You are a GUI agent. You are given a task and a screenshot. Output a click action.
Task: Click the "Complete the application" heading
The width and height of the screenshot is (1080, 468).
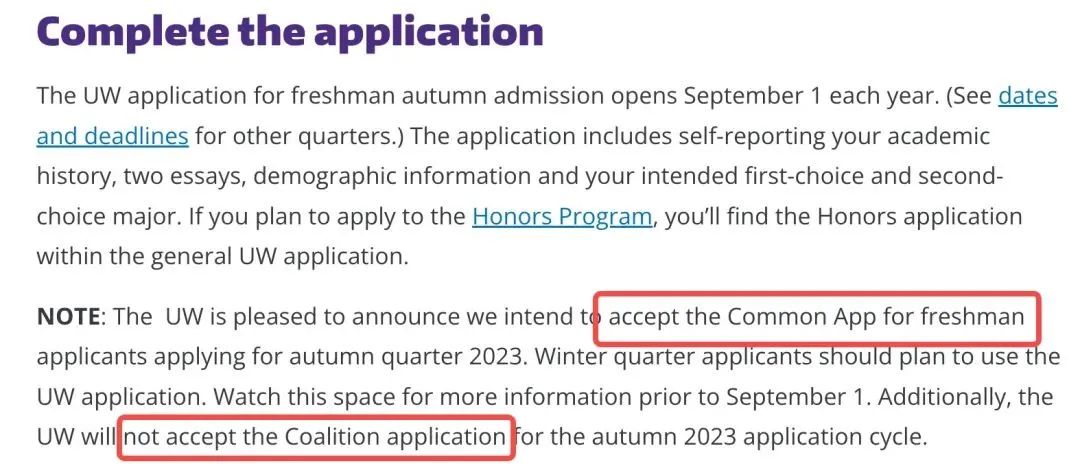[x=290, y=31]
